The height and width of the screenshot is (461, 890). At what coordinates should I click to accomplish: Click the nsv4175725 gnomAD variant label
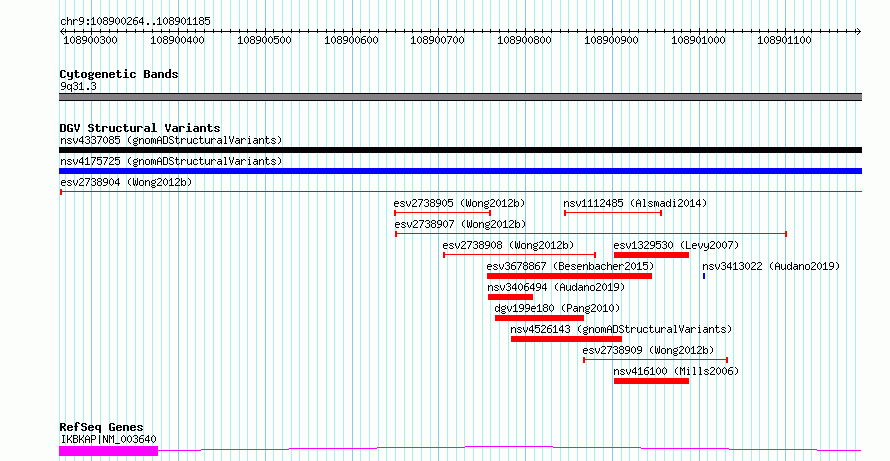pos(171,161)
